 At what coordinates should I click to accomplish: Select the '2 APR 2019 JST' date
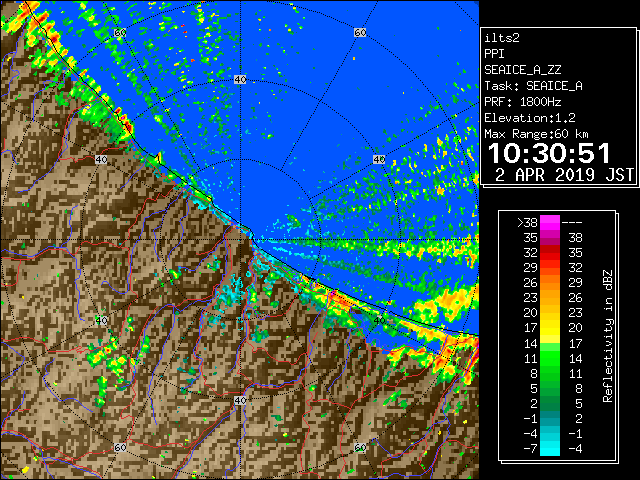pos(564,175)
